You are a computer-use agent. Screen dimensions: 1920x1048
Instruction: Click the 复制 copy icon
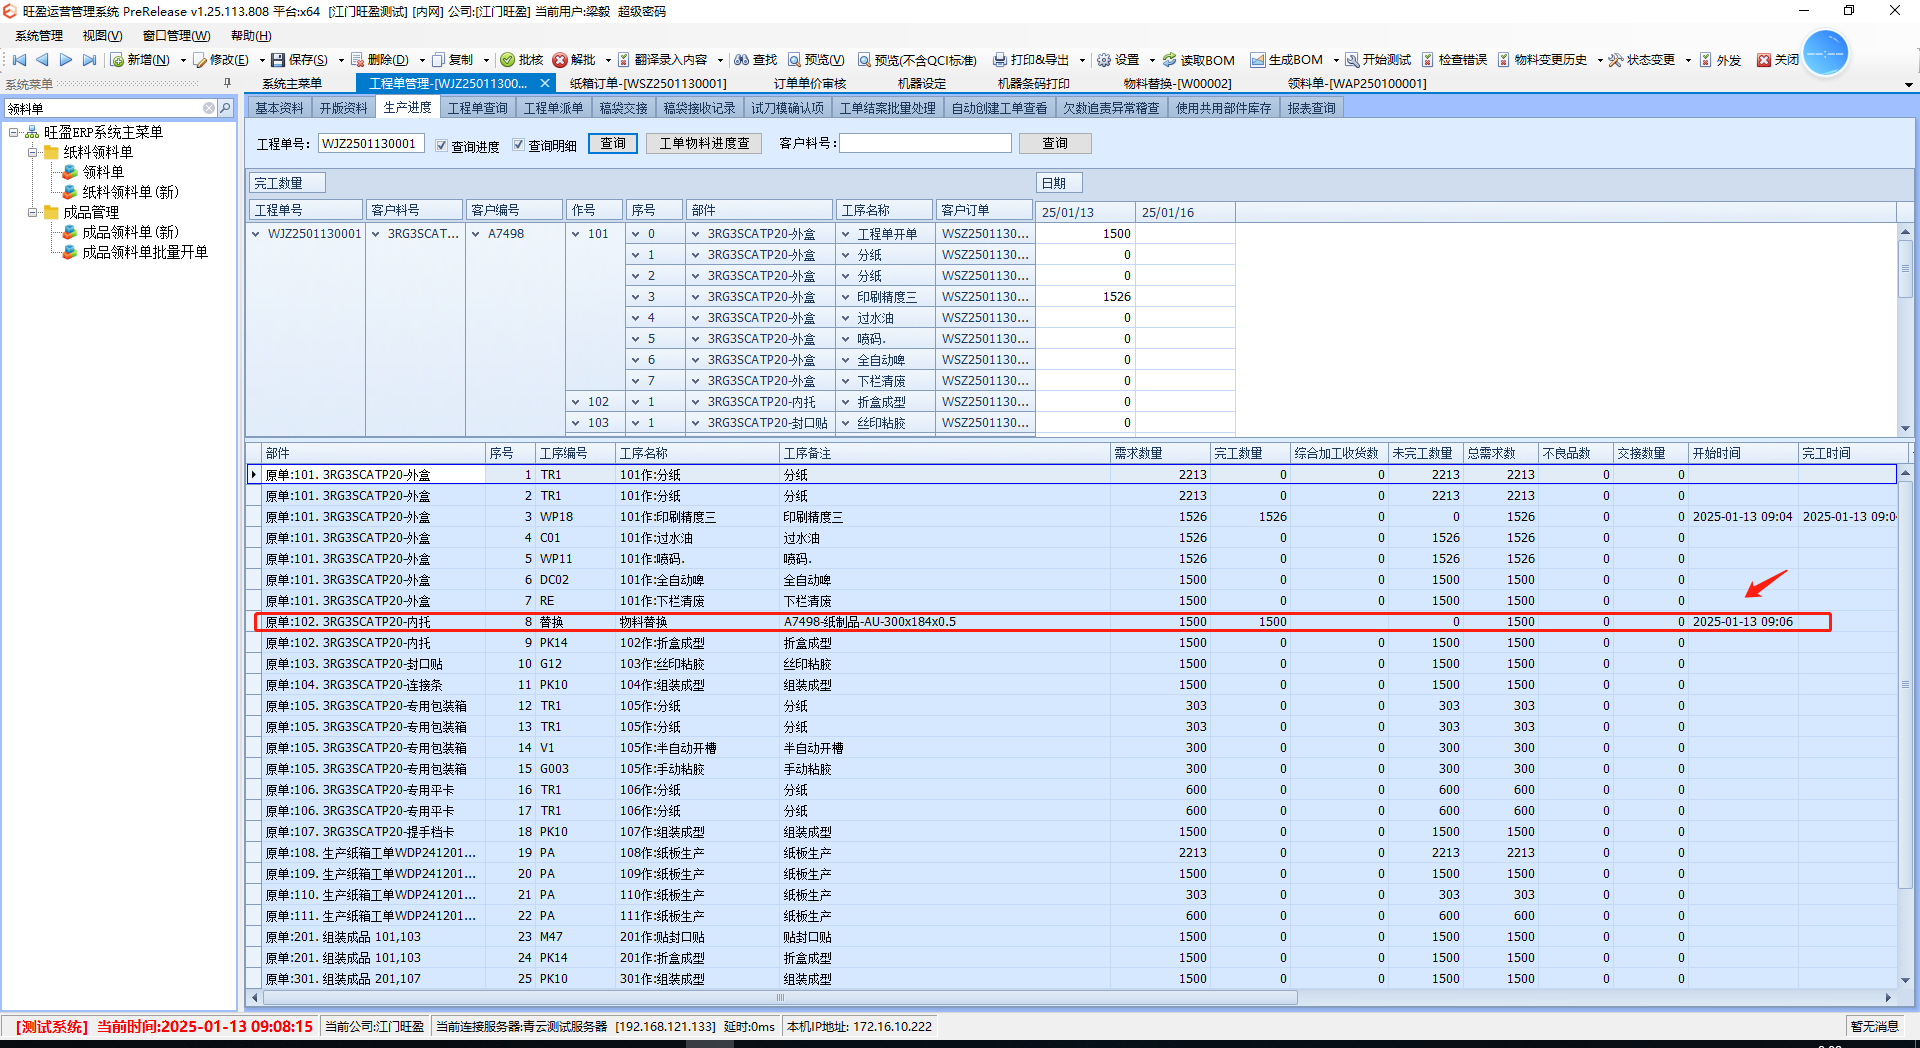[438, 60]
